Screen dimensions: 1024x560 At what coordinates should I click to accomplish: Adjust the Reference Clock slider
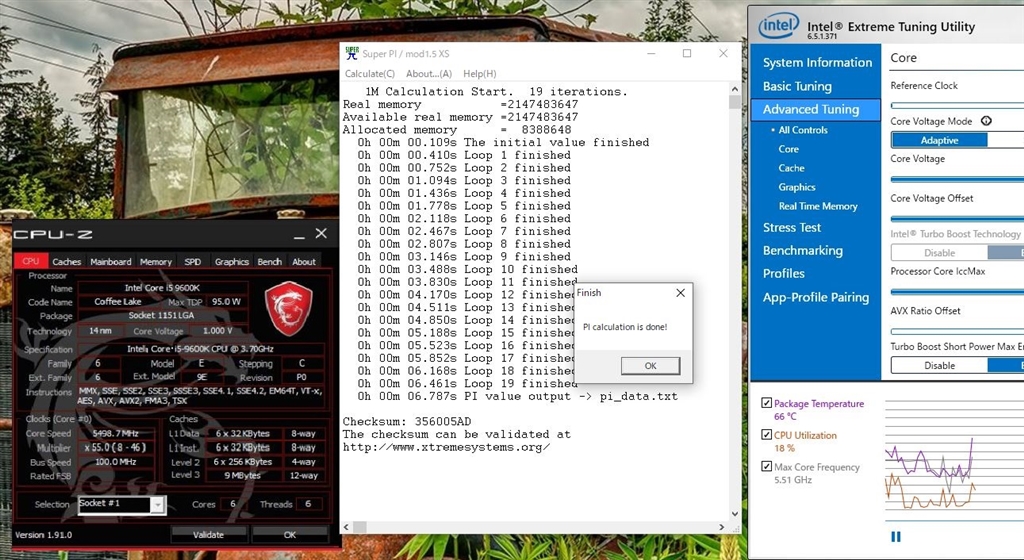pyautogui.click(x=957, y=104)
